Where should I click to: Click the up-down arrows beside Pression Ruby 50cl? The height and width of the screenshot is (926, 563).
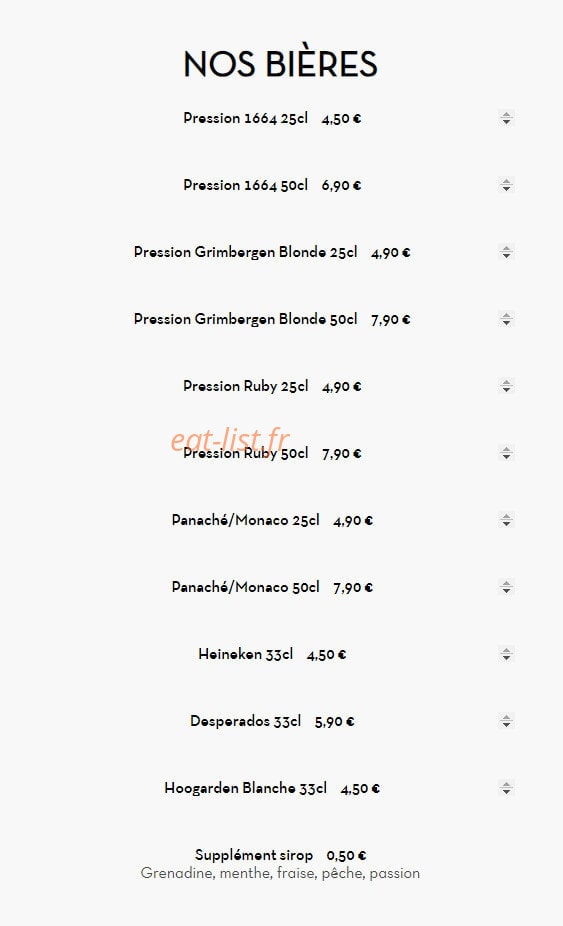(x=506, y=453)
